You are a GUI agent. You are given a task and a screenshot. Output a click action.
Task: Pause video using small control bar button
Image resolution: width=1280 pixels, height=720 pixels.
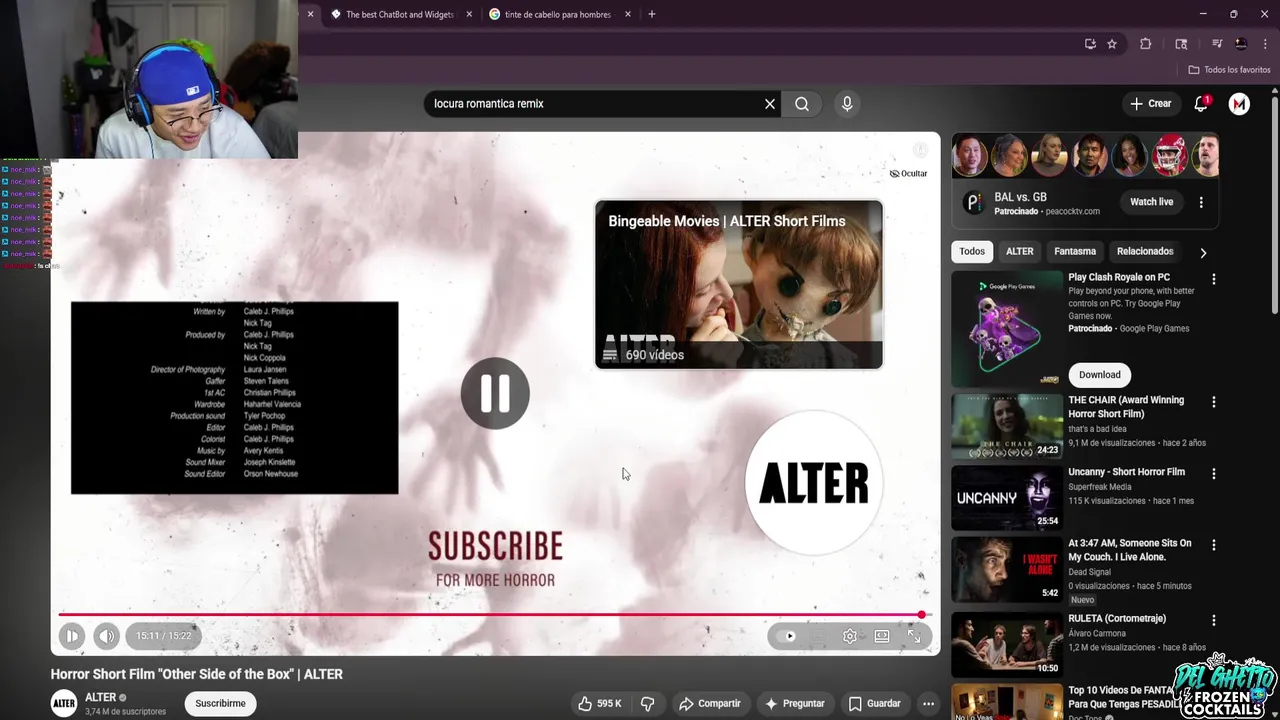click(72, 636)
